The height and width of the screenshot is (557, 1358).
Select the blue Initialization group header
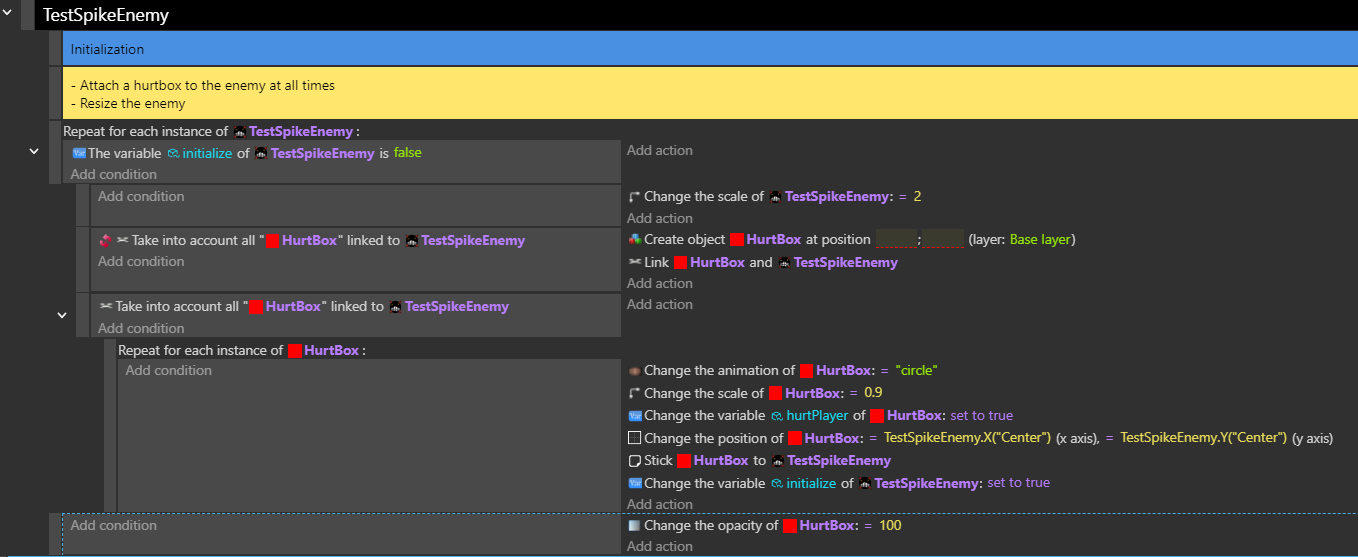click(710, 49)
